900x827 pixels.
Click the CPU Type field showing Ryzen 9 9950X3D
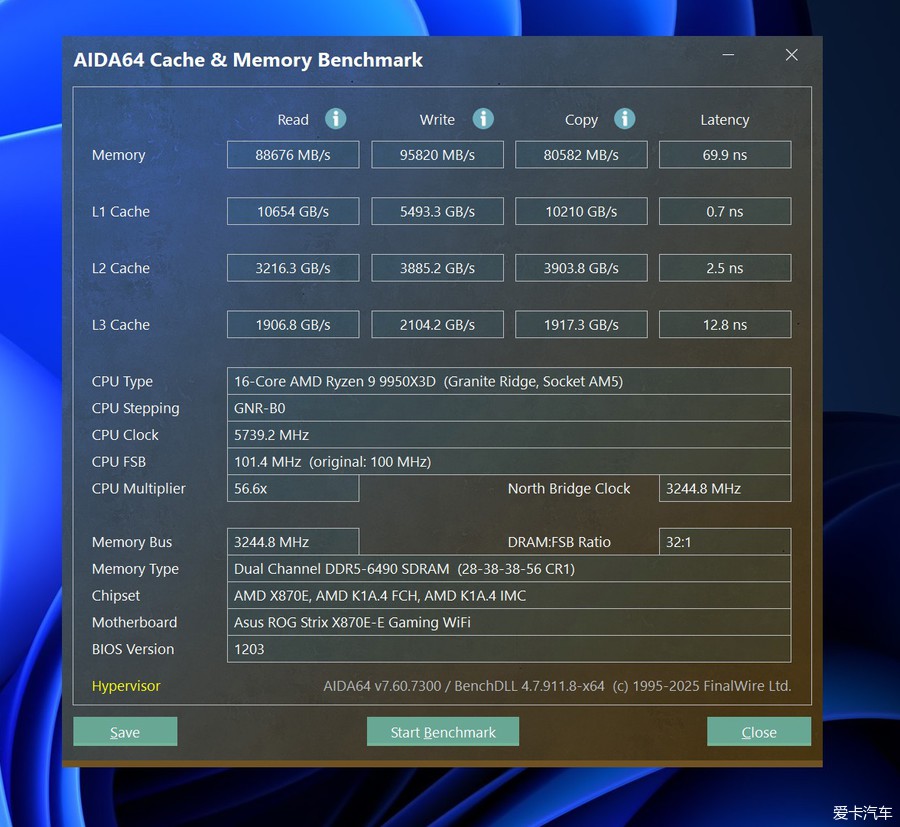[509, 381]
